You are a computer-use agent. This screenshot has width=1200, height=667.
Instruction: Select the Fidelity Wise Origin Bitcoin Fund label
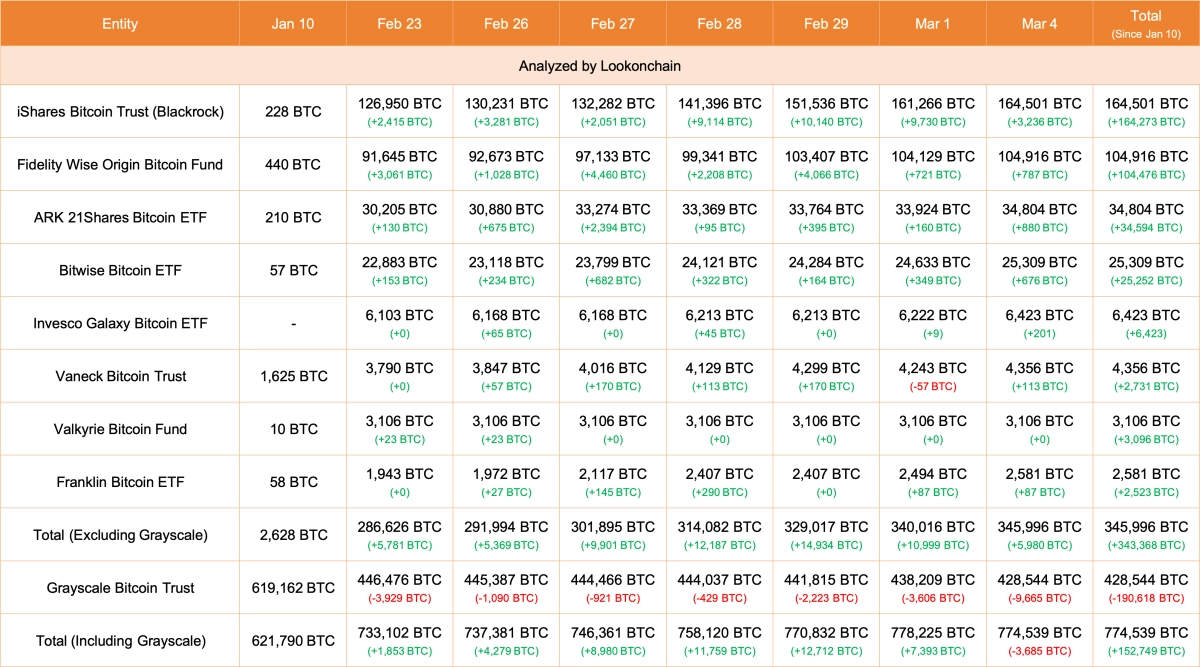coord(120,164)
